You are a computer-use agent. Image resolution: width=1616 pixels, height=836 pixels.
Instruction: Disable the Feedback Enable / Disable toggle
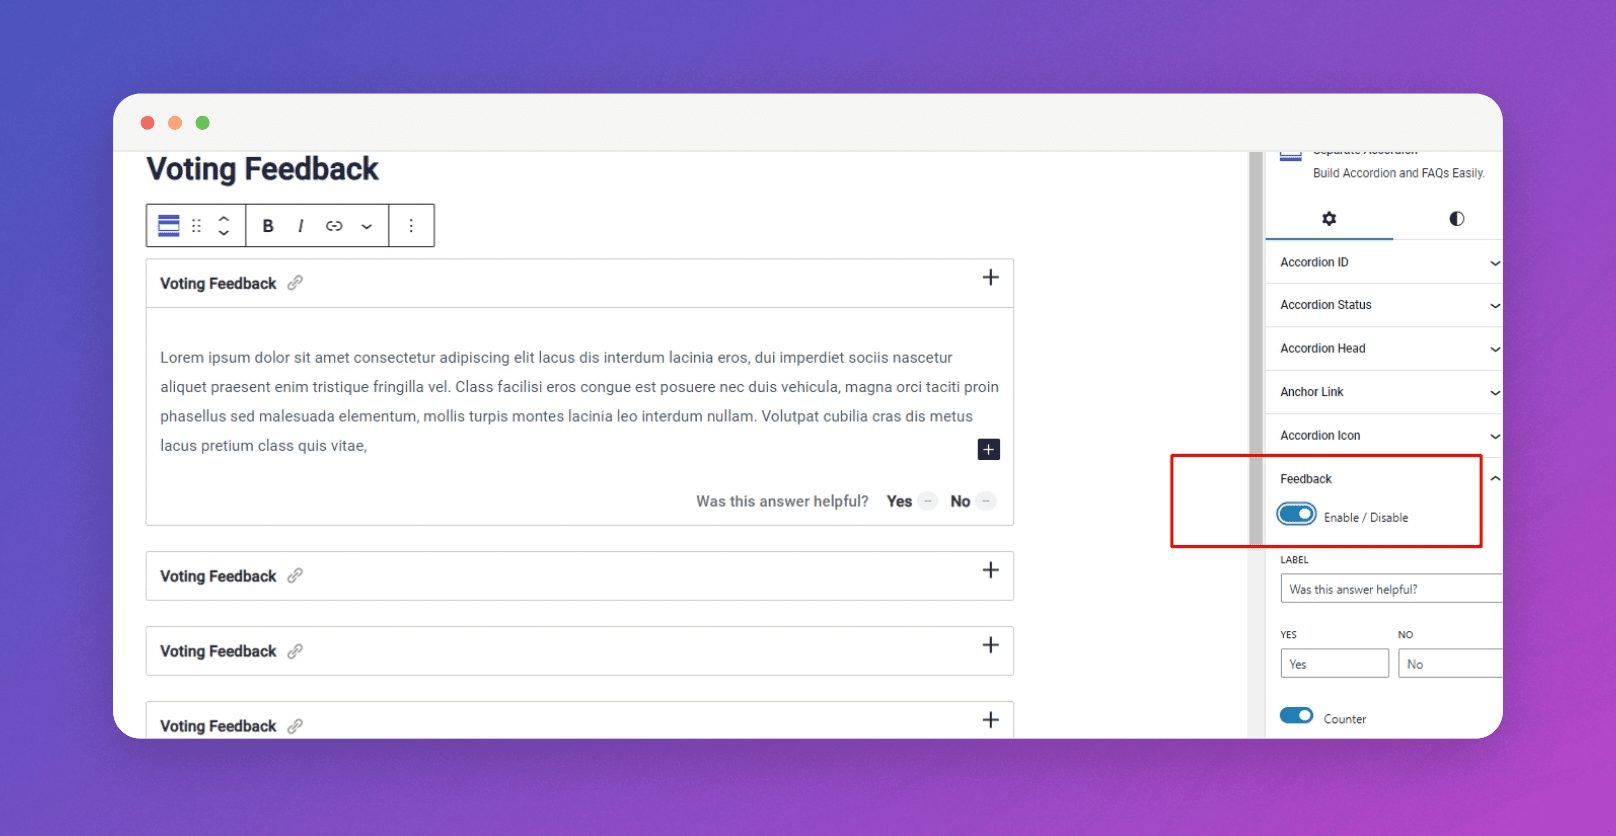(1297, 515)
